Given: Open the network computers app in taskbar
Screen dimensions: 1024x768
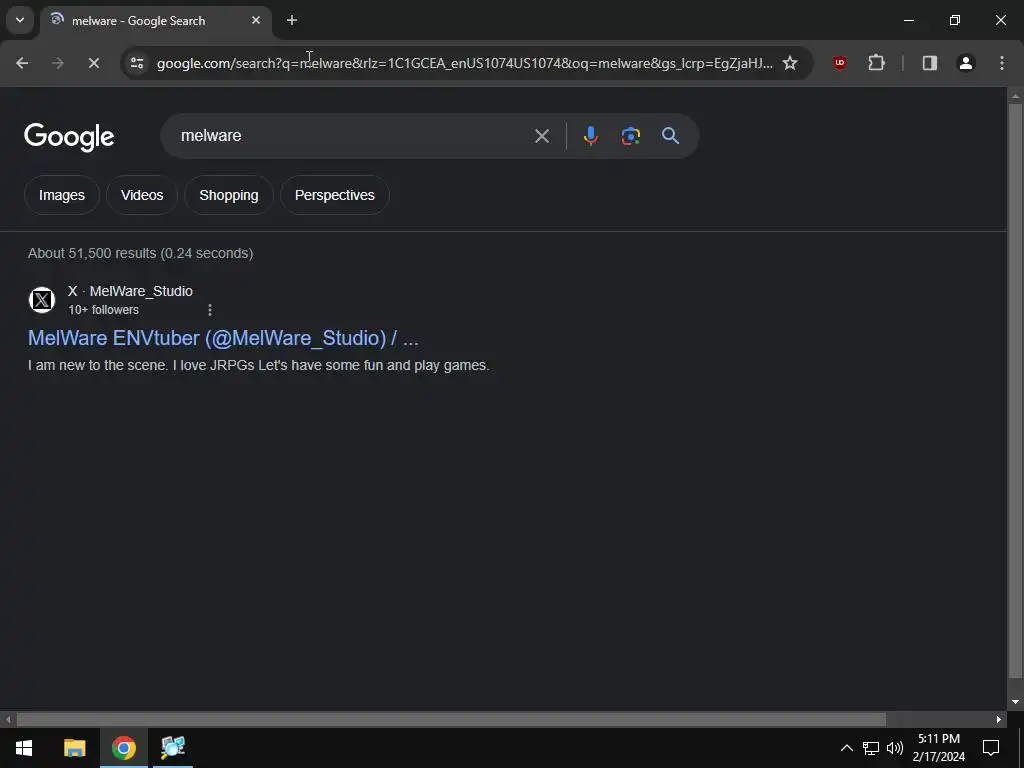Looking at the screenshot, I should coord(173,748).
